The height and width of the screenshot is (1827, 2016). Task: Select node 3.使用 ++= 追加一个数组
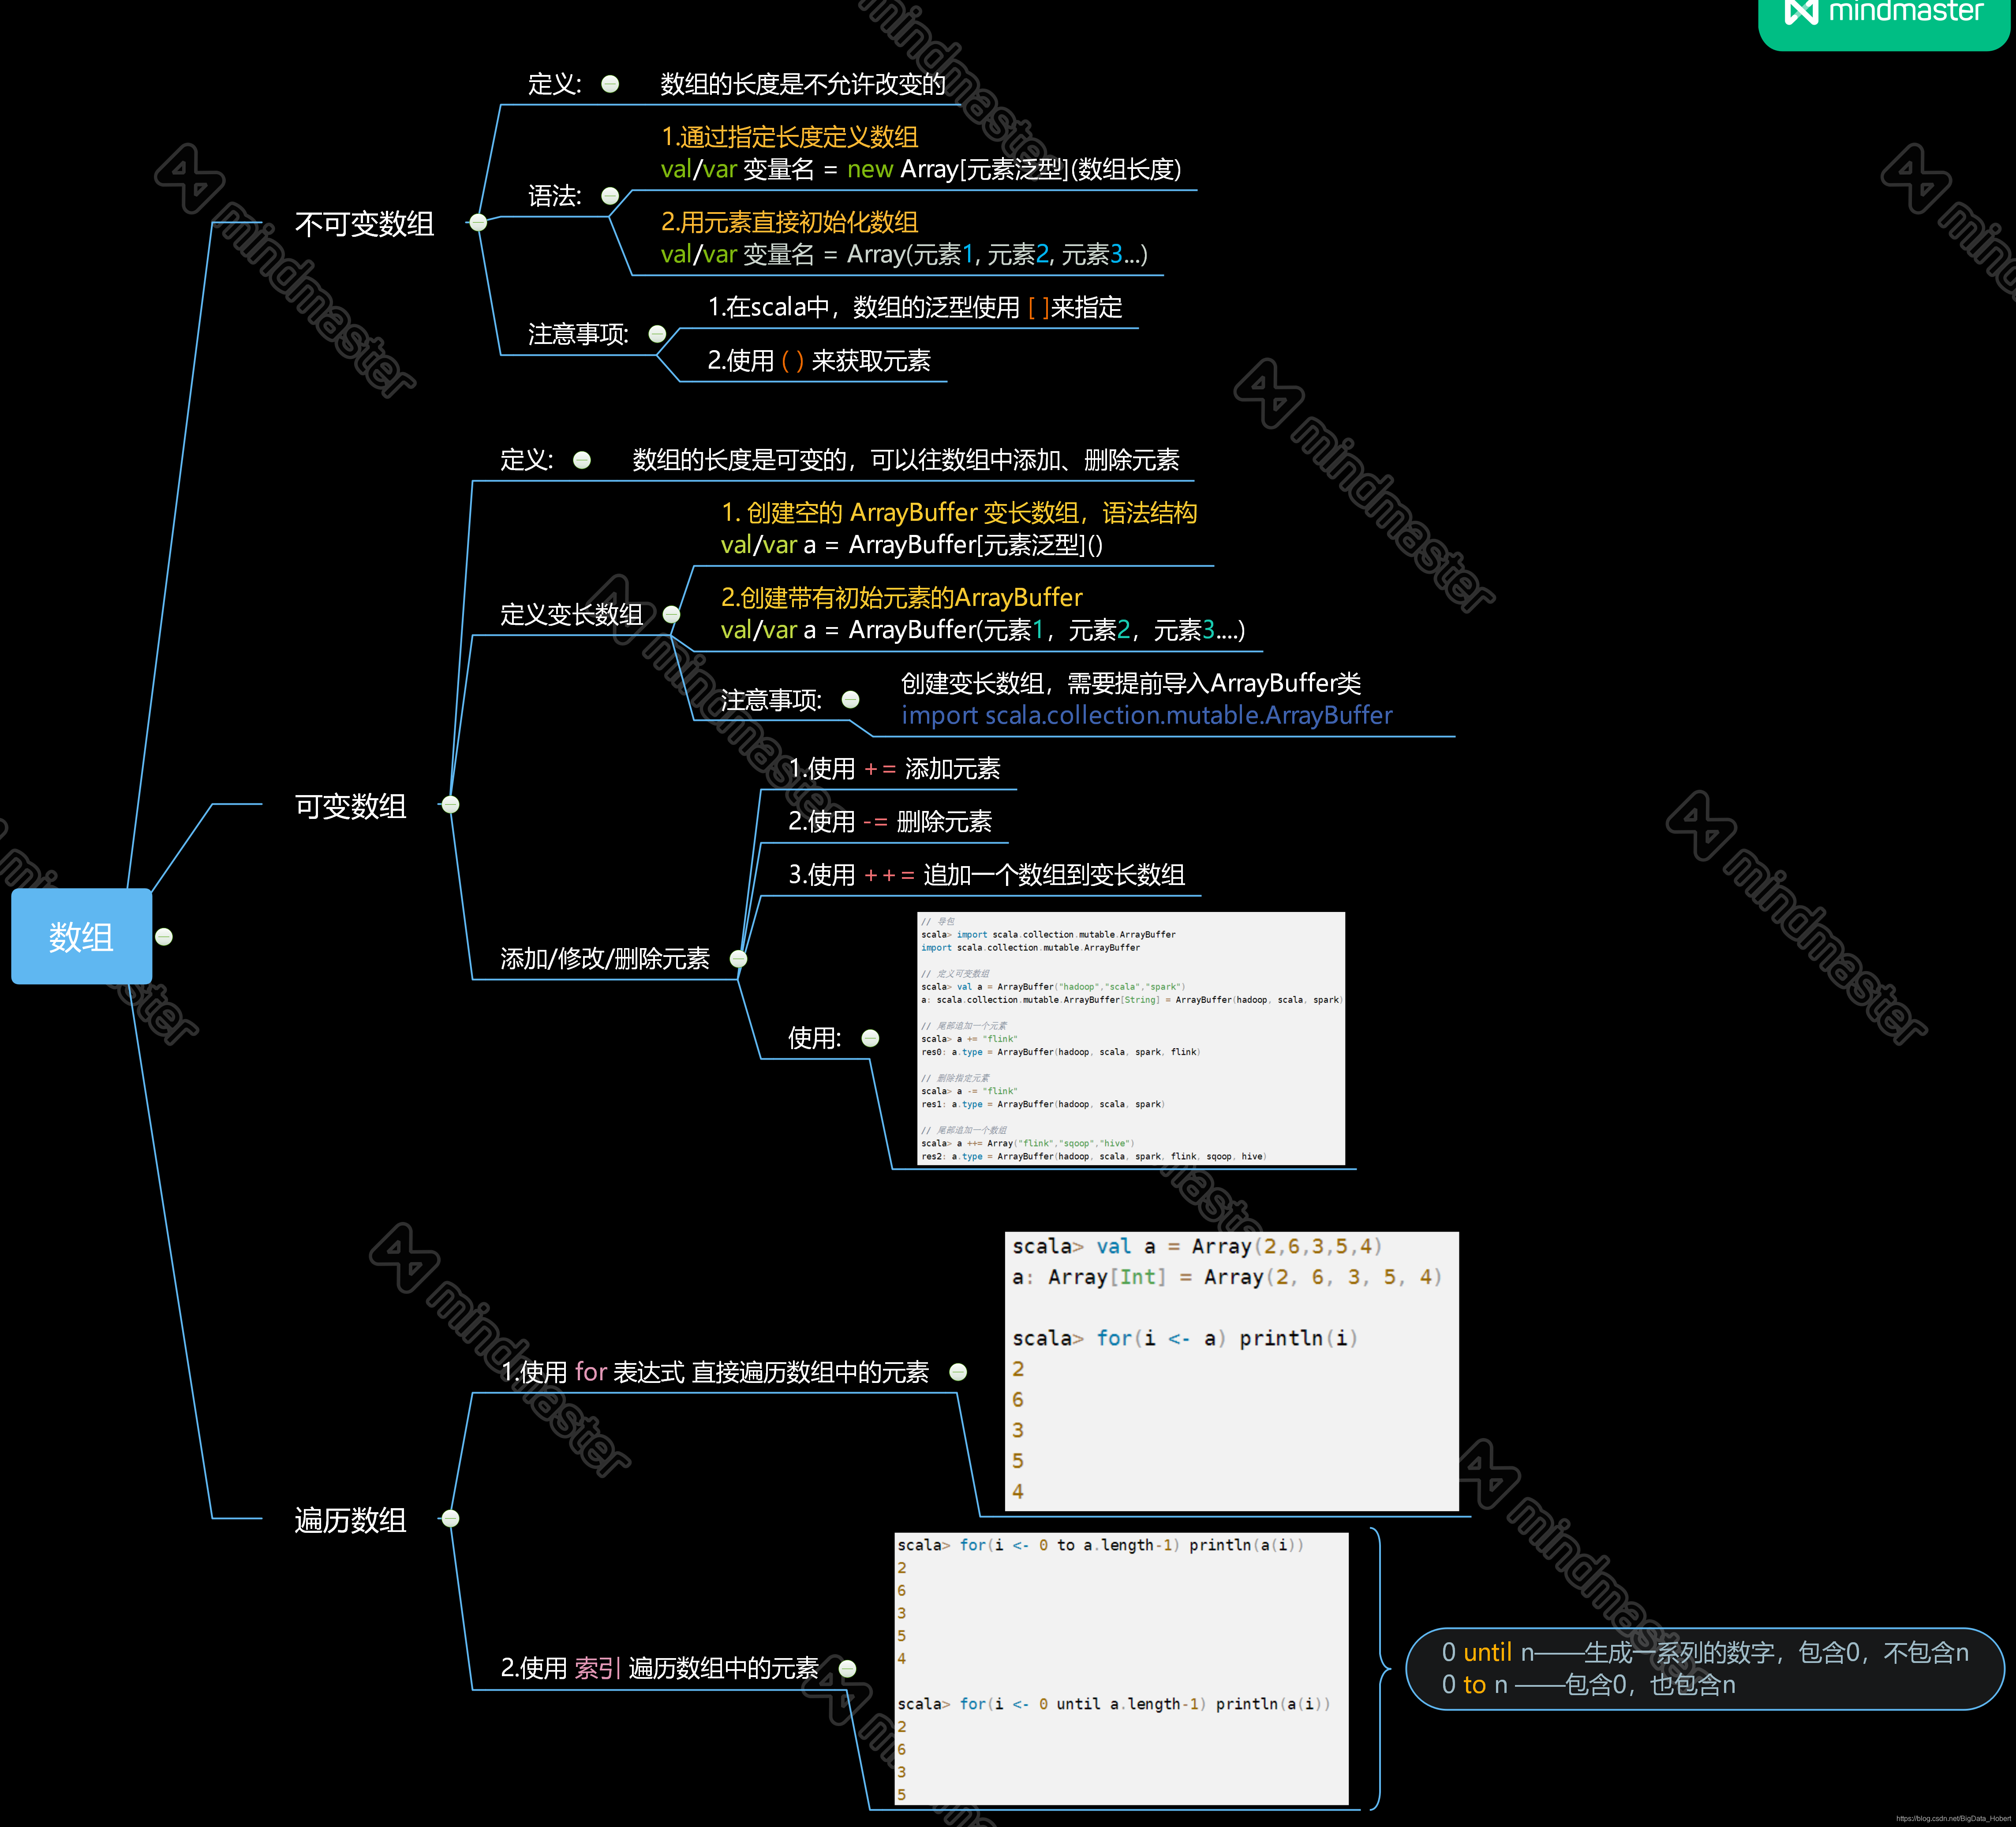pos(986,875)
